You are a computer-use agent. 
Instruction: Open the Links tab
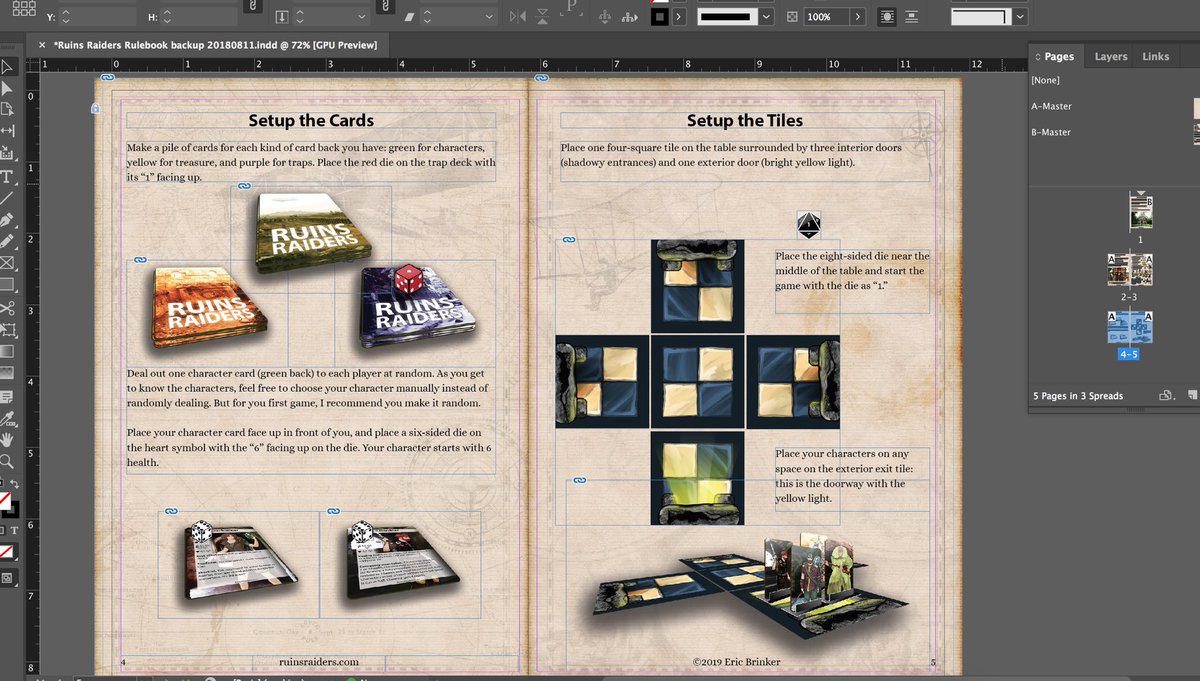tap(1156, 57)
